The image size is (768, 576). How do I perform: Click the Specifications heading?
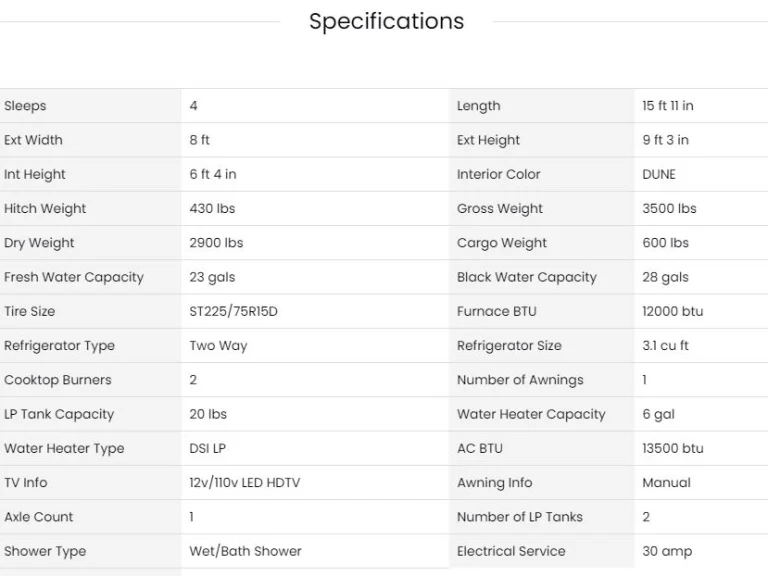click(386, 21)
